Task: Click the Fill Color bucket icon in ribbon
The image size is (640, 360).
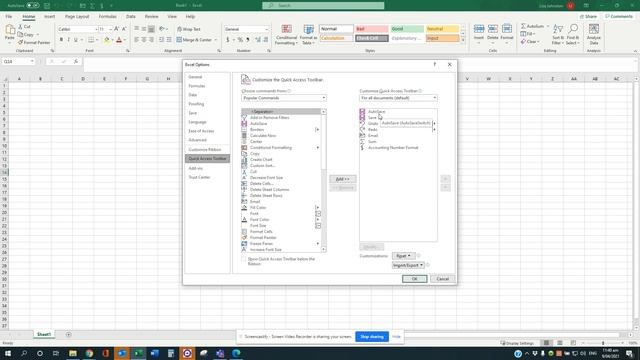Action: tap(107, 40)
